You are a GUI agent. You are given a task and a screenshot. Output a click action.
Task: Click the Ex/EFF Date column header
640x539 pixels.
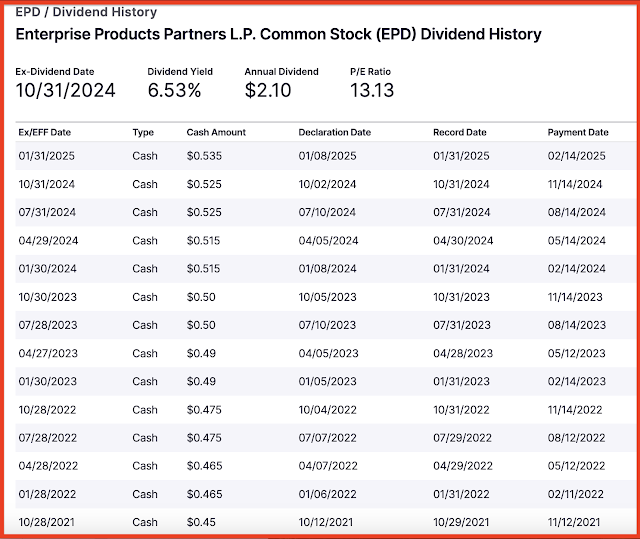tap(44, 132)
